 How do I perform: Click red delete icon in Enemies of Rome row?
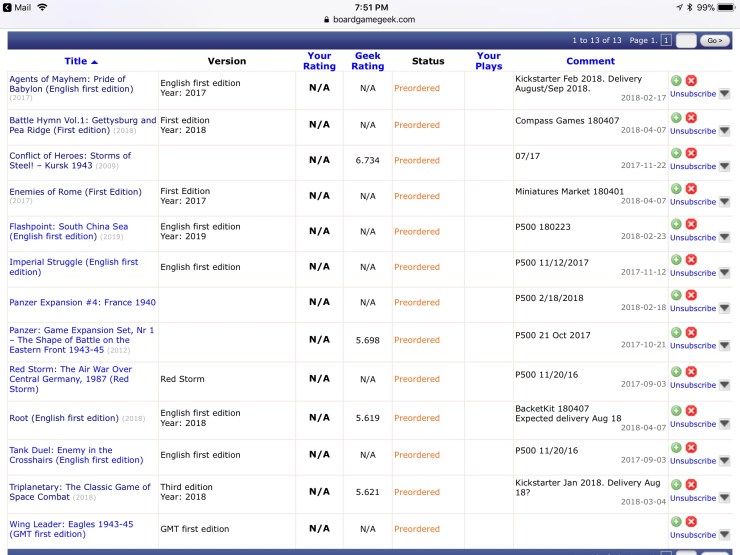click(x=691, y=188)
